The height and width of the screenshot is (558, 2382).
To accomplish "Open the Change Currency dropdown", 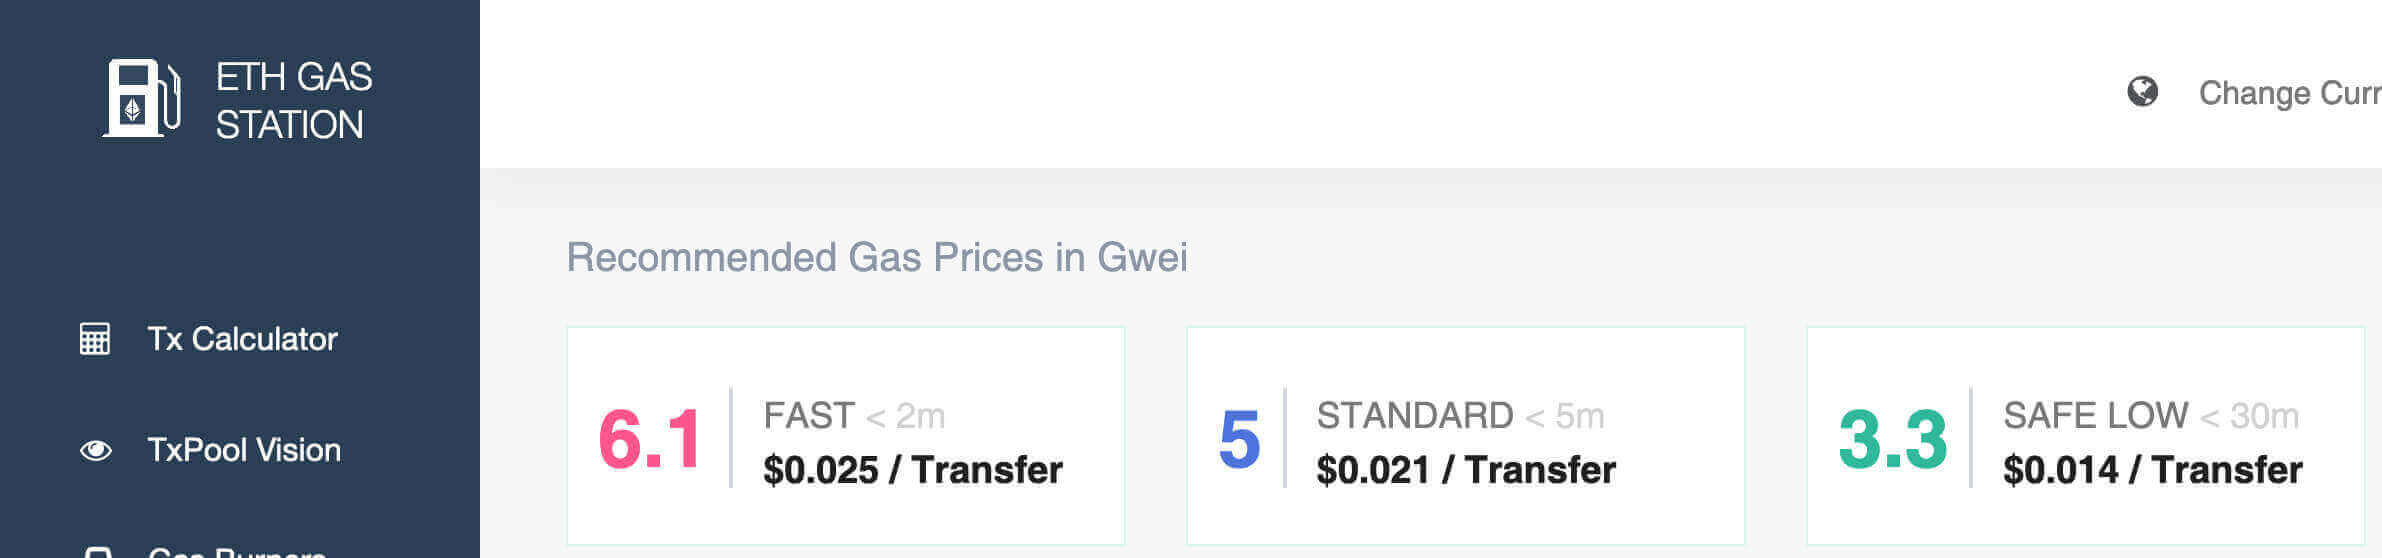I will (2288, 93).
